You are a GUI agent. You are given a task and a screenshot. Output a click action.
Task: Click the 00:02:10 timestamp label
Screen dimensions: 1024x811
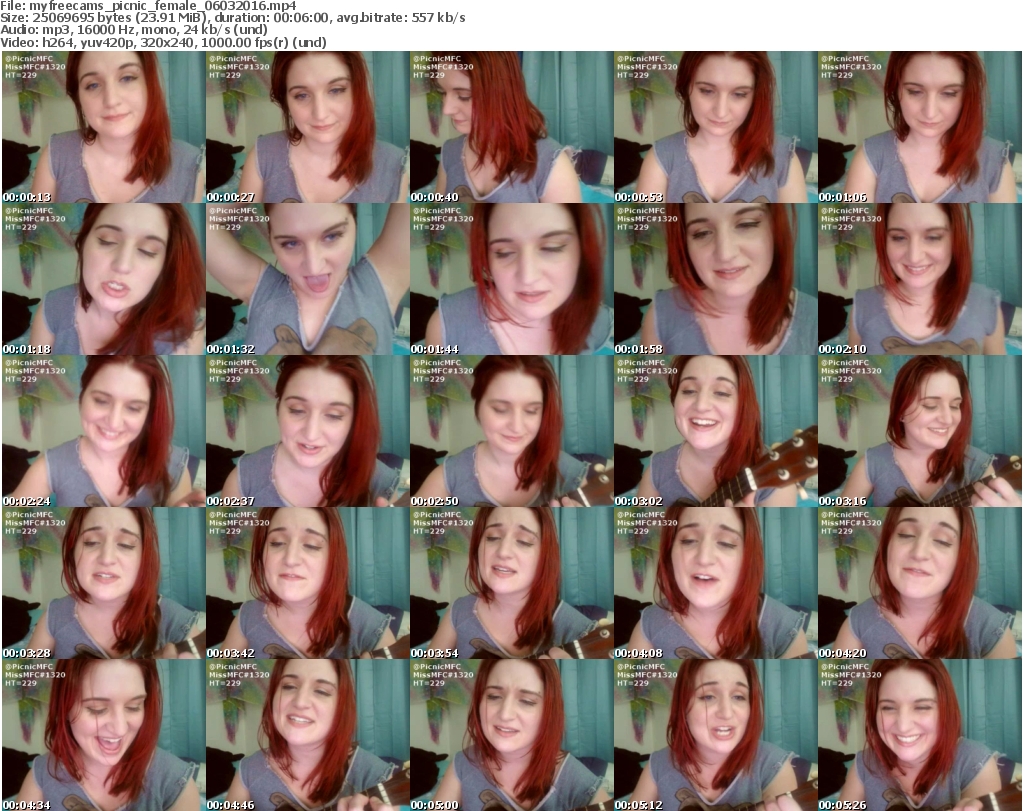[843, 348]
